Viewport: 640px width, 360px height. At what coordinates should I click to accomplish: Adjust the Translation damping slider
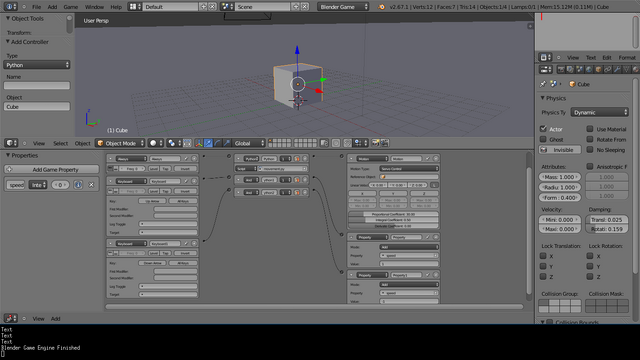click(x=607, y=220)
